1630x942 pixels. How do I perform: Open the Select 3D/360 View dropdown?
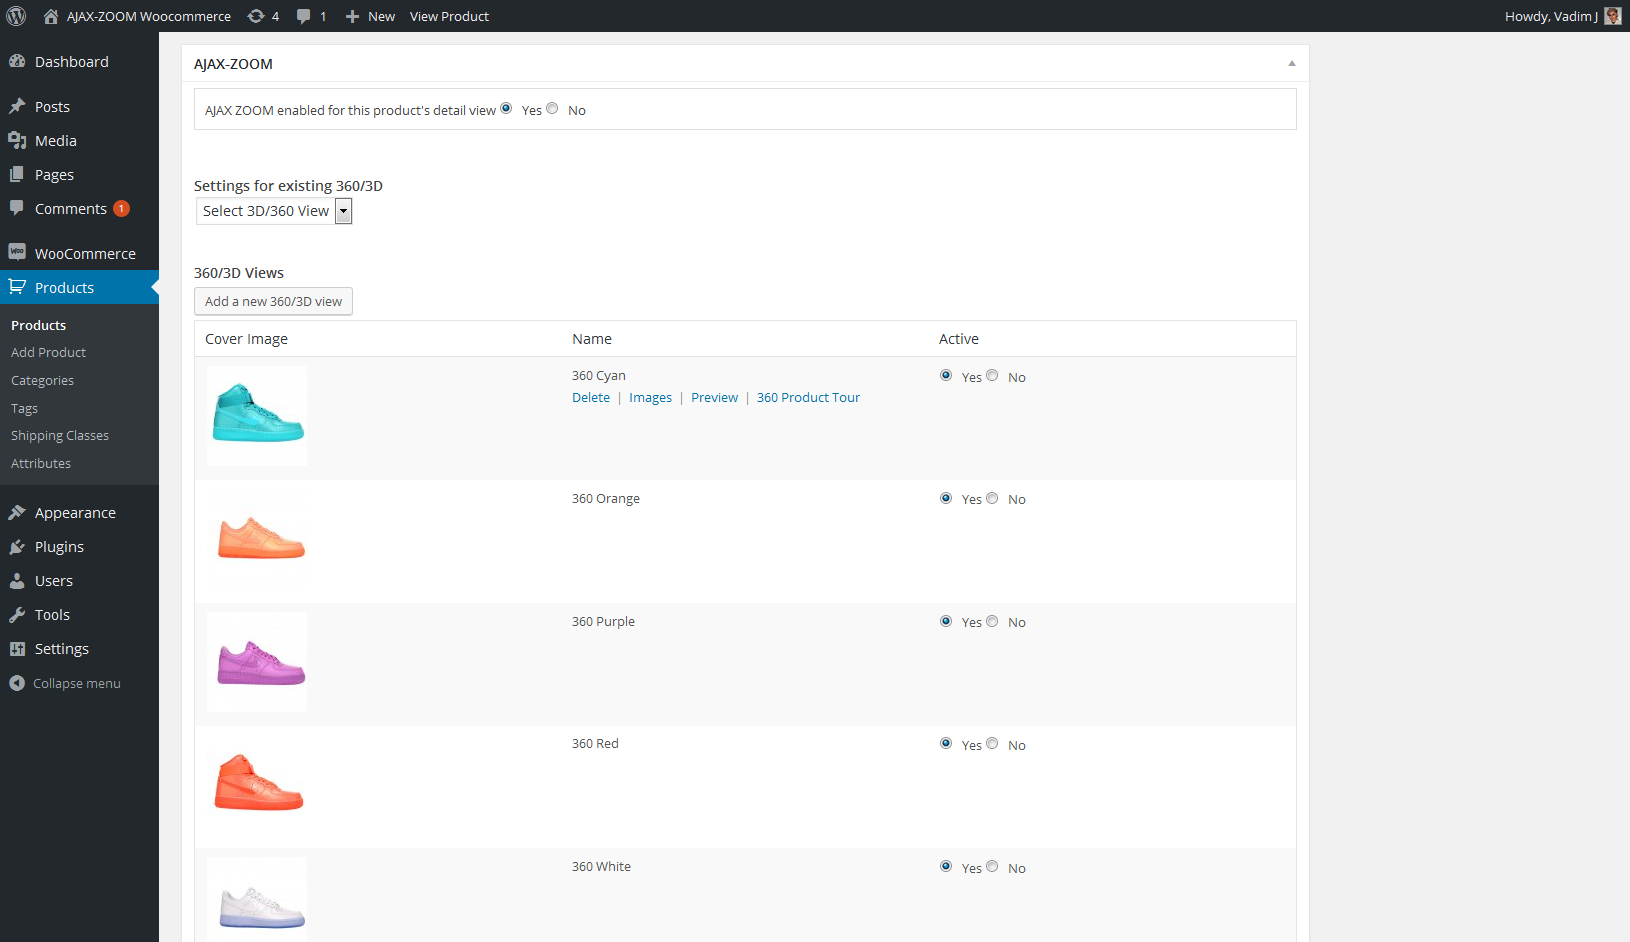(274, 211)
